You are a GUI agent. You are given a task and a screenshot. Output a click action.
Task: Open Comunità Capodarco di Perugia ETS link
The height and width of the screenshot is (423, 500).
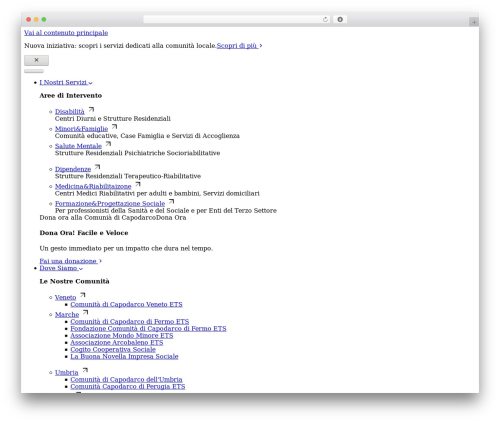(128, 387)
